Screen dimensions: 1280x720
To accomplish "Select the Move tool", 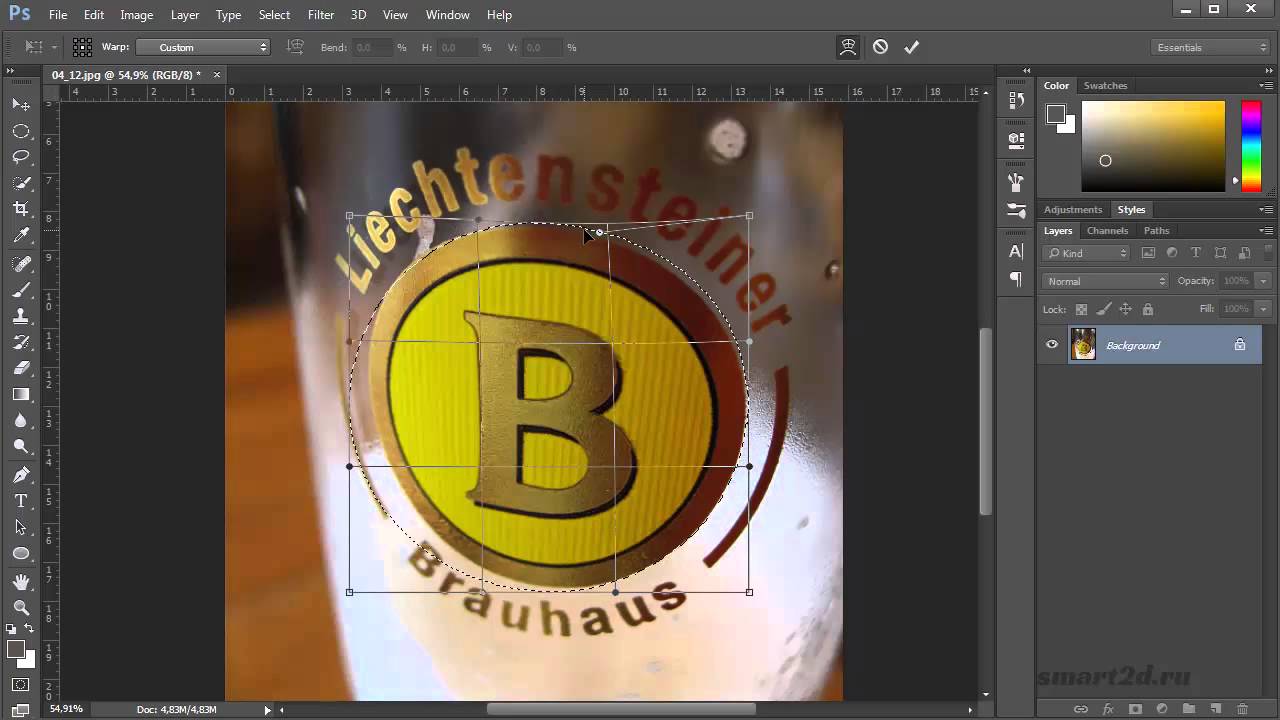I will 21,104.
